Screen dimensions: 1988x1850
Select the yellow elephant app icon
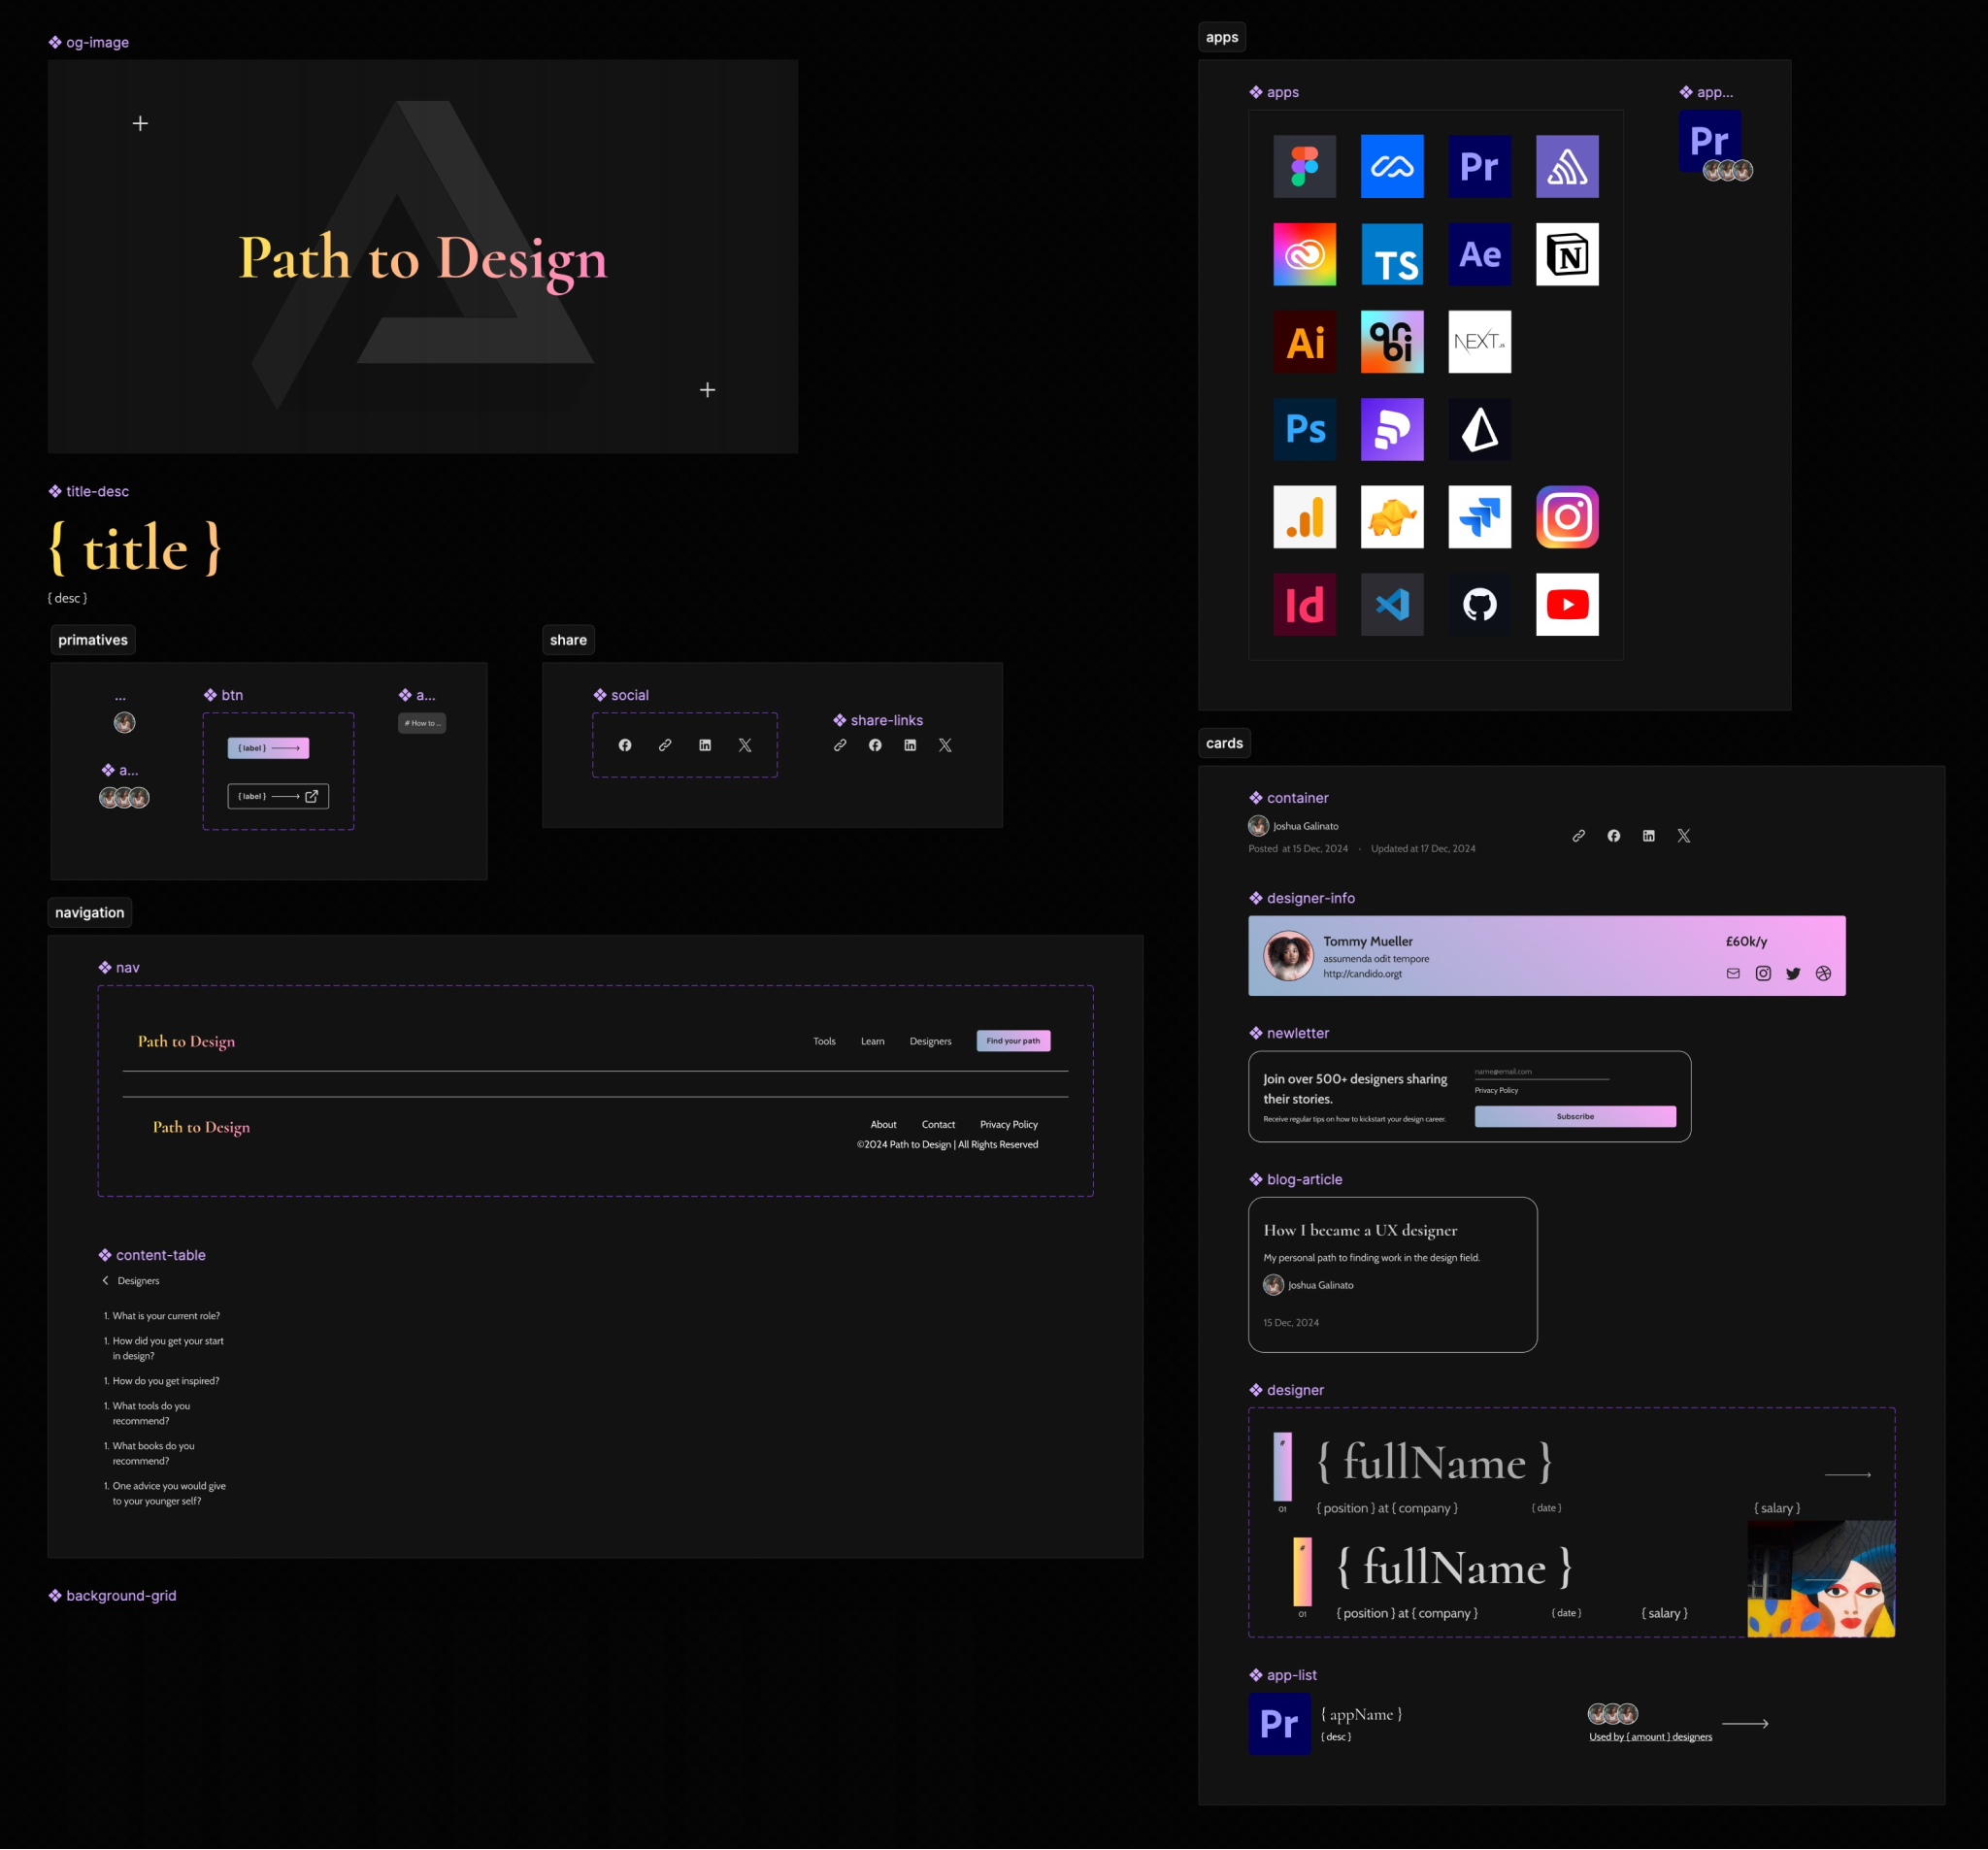(x=1392, y=517)
